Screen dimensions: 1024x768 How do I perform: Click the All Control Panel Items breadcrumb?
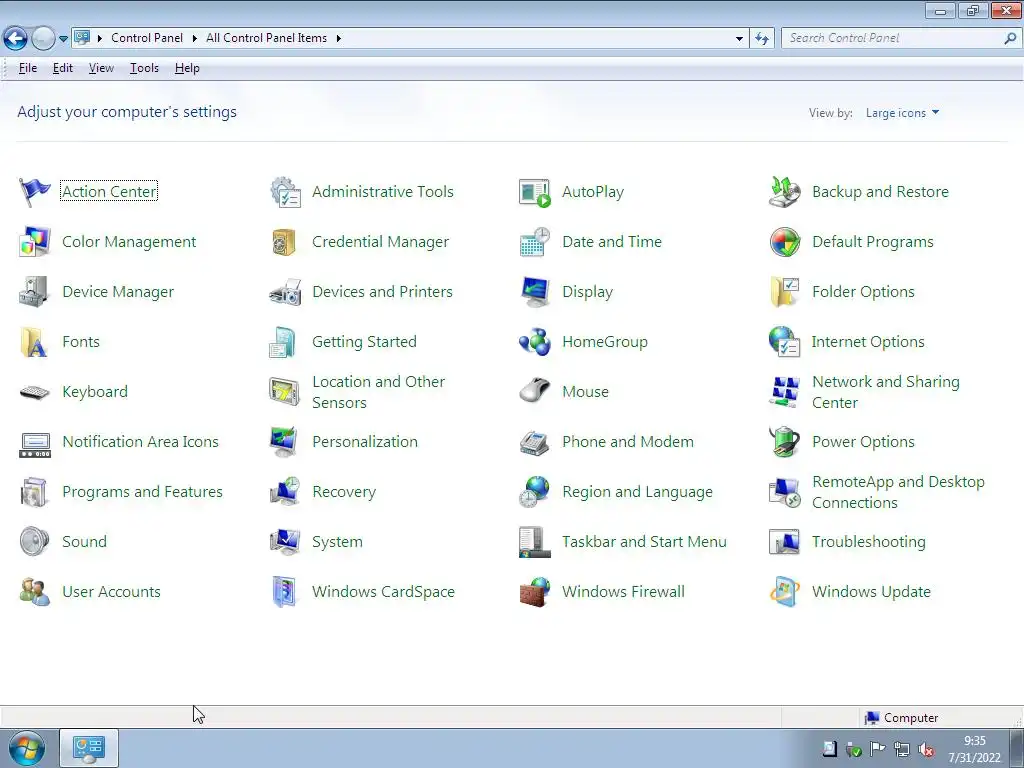(266, 39)
